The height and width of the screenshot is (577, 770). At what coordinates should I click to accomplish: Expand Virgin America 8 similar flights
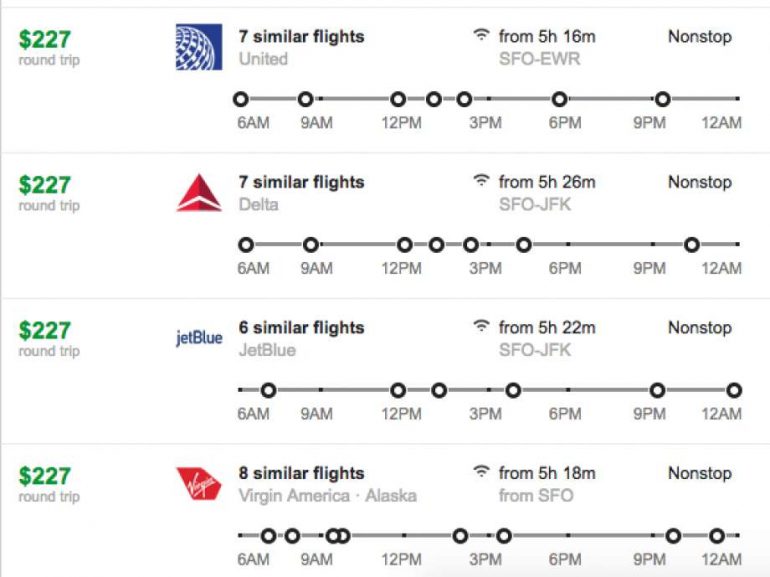coord(301,474)
